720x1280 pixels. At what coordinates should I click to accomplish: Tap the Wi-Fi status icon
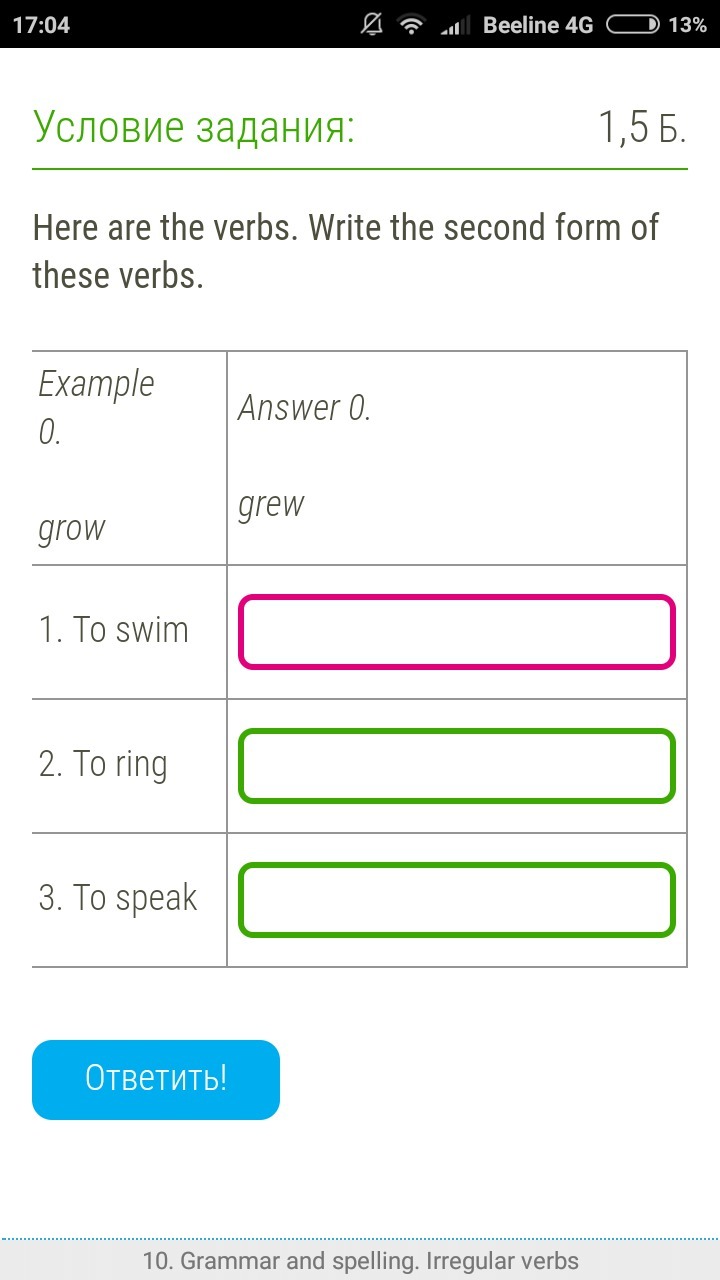(410, 25)
